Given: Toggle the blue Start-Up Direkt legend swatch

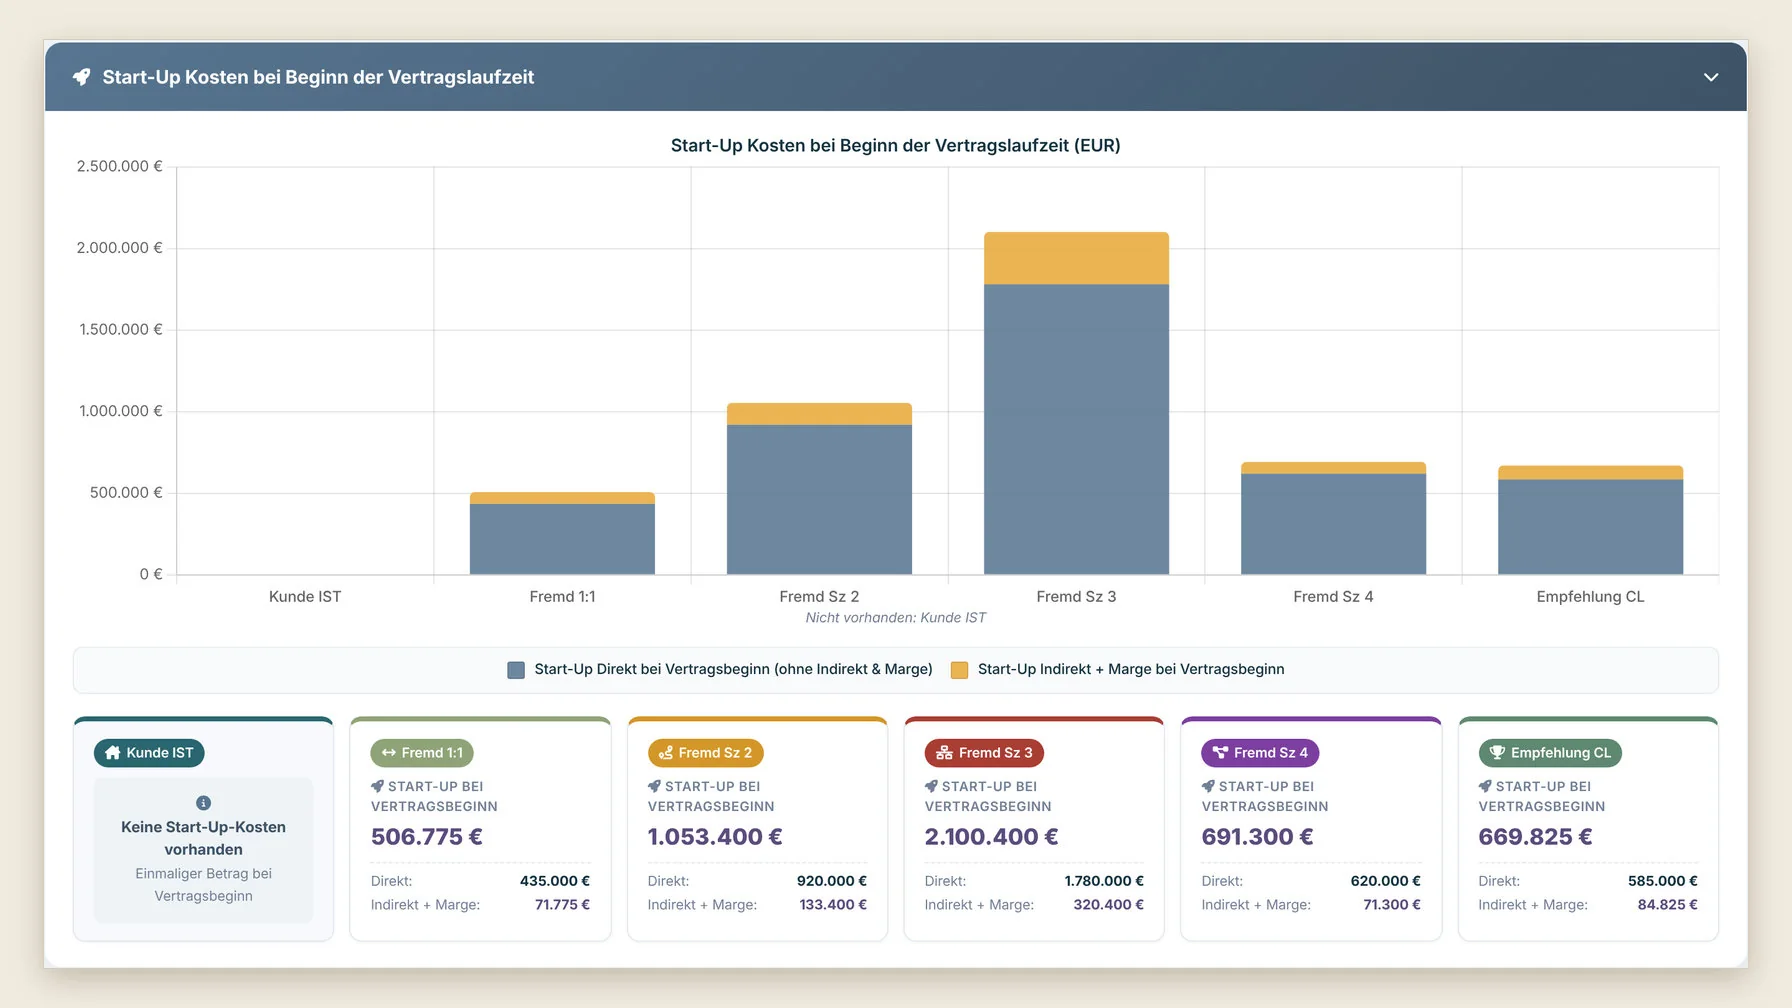Looking at the screenshot, I should coord(516,670).
